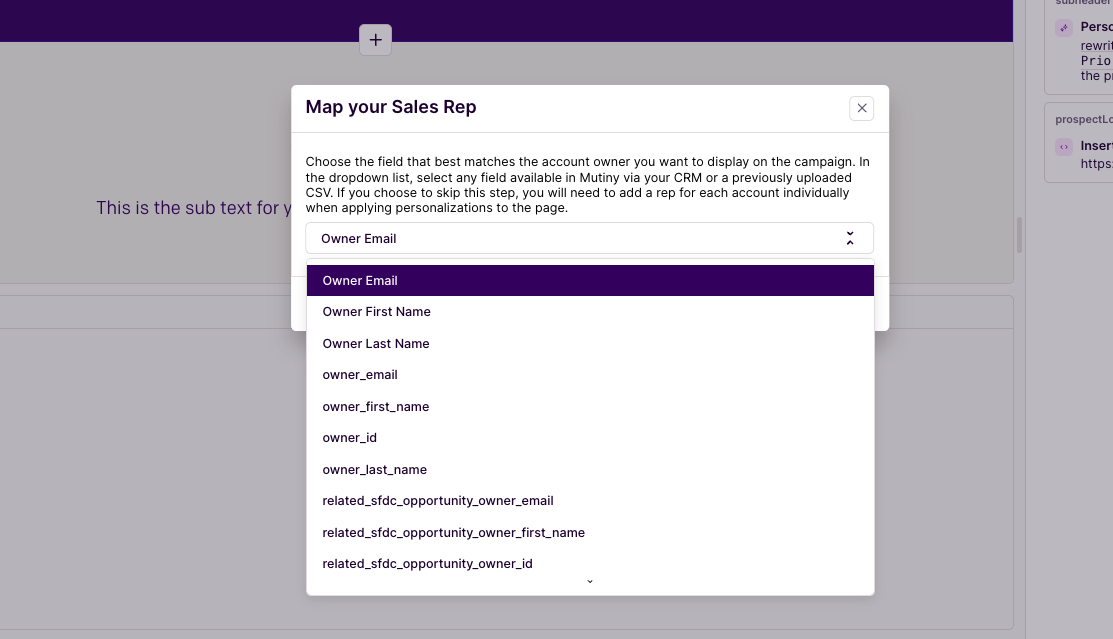Select owner_id option
This screenshot has height=639, width=1113.
pos(590,438)
